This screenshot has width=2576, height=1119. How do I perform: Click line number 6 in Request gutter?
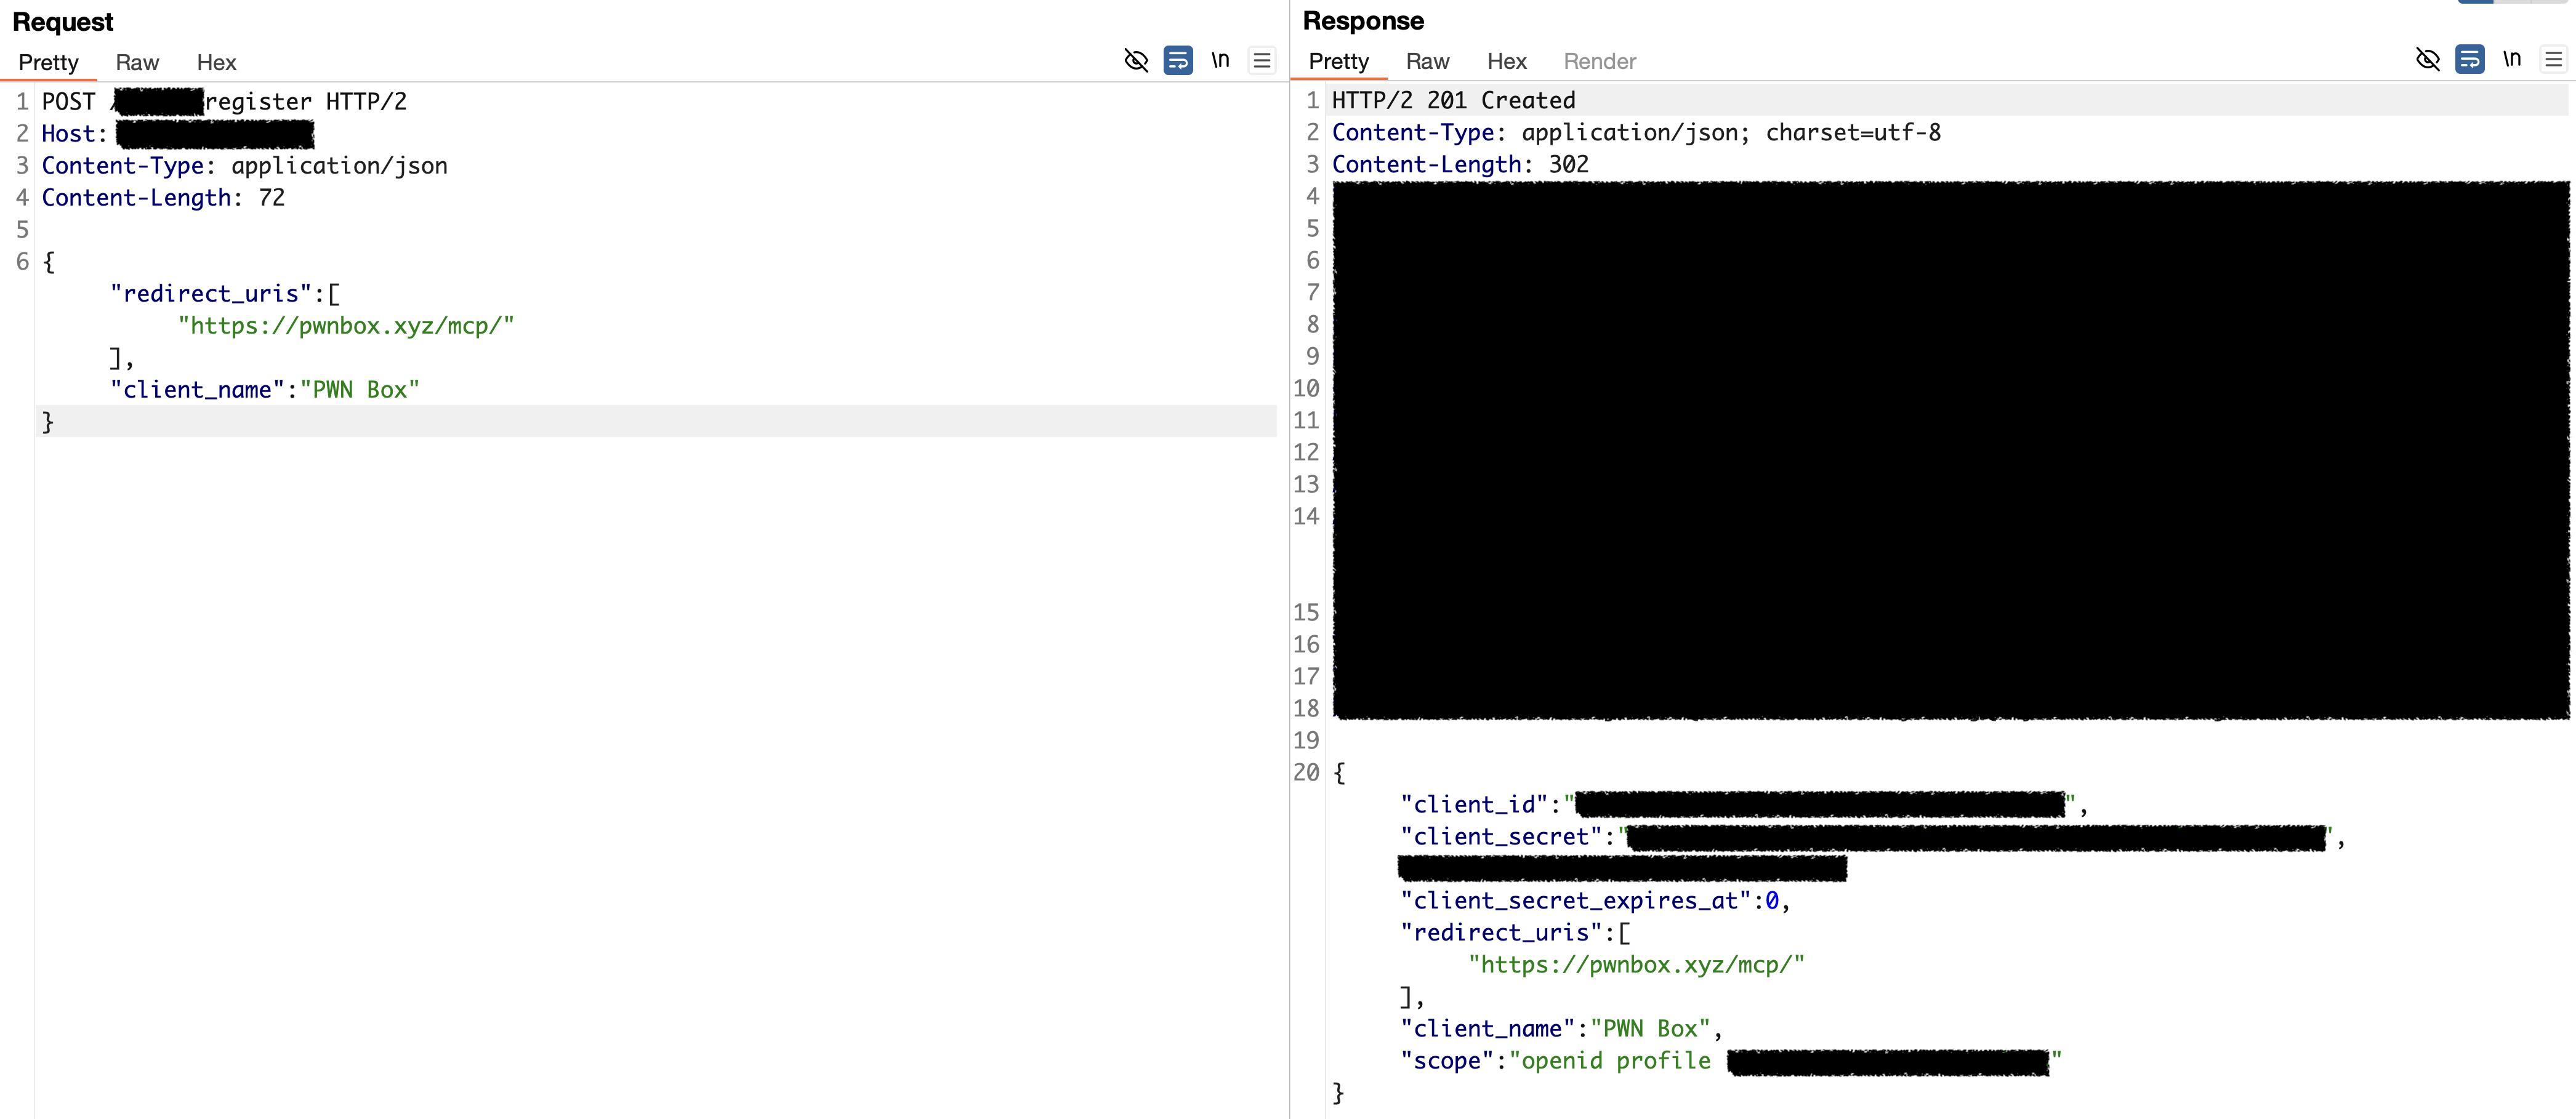(x=22, y=262)
